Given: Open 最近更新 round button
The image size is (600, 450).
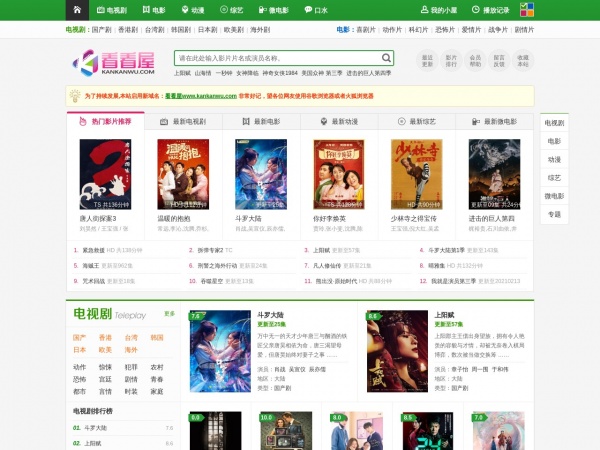Looking at the screenshot, I should 427,60.
